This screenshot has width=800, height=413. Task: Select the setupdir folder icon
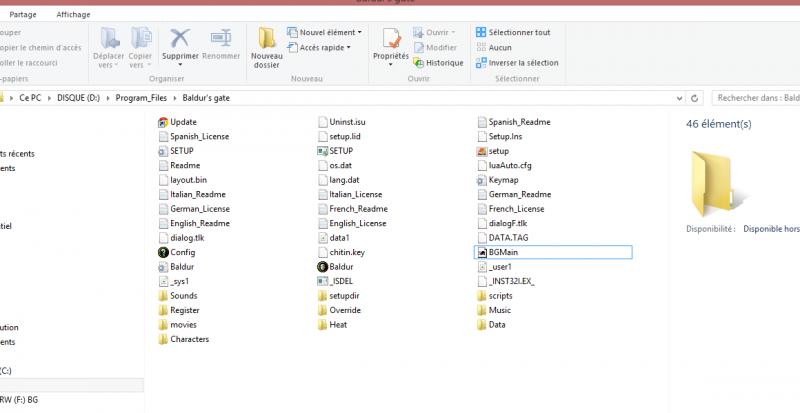[322, 296]
